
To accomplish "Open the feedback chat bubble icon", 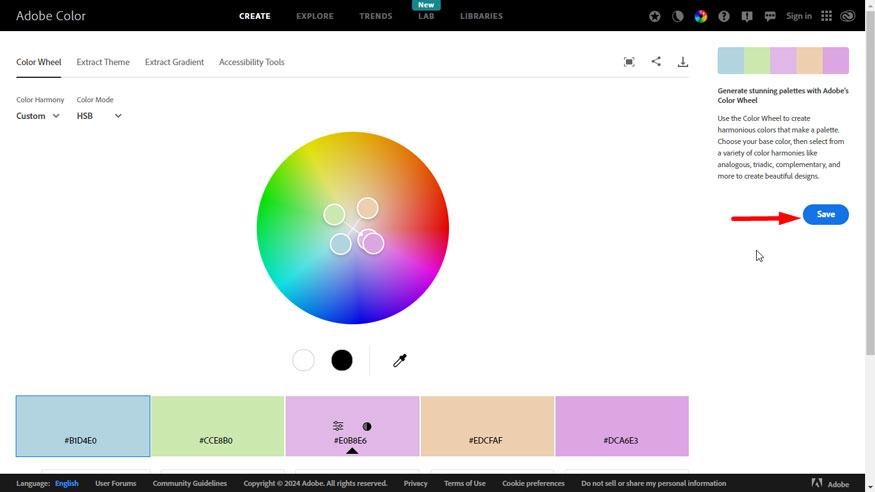I will click(770, 16).
